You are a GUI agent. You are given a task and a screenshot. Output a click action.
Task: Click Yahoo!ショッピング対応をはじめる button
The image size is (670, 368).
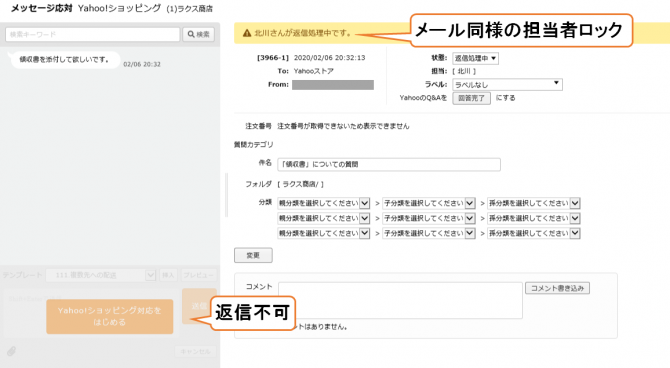point(110,316)
